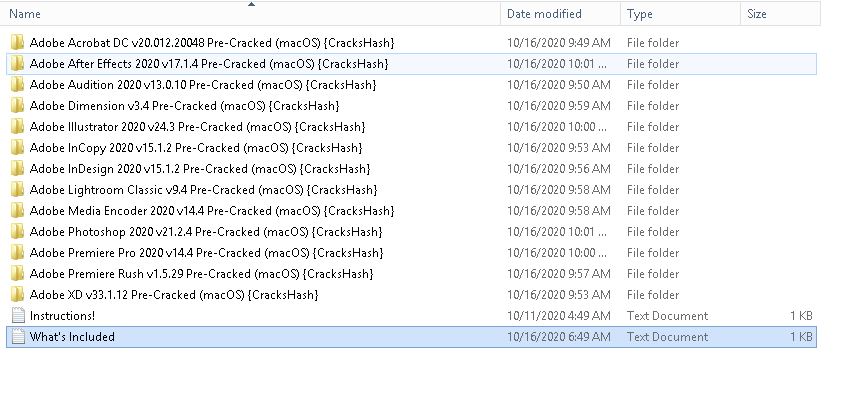
Task: Click the sort direction arrow above the columns
Action: point(251,4)
